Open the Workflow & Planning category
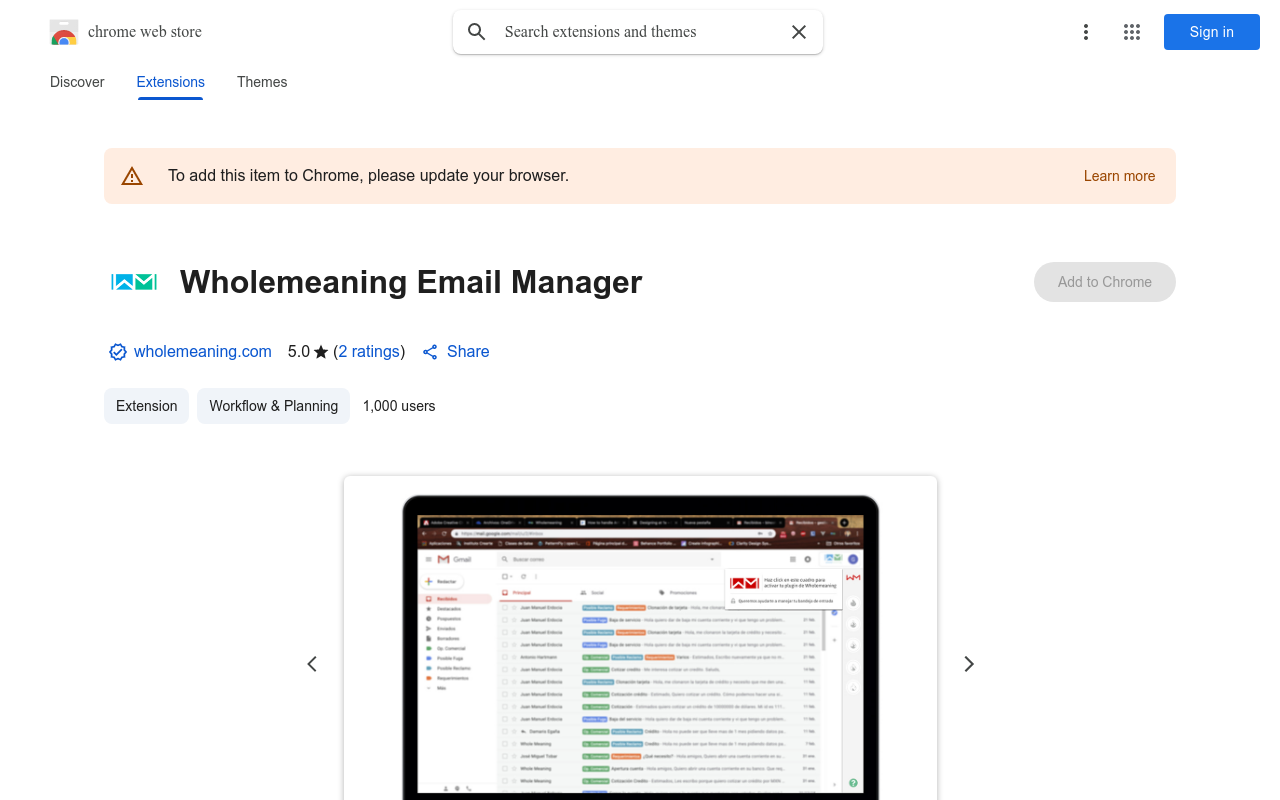This screenshot has width=1280, height=800. click(274, 406)
